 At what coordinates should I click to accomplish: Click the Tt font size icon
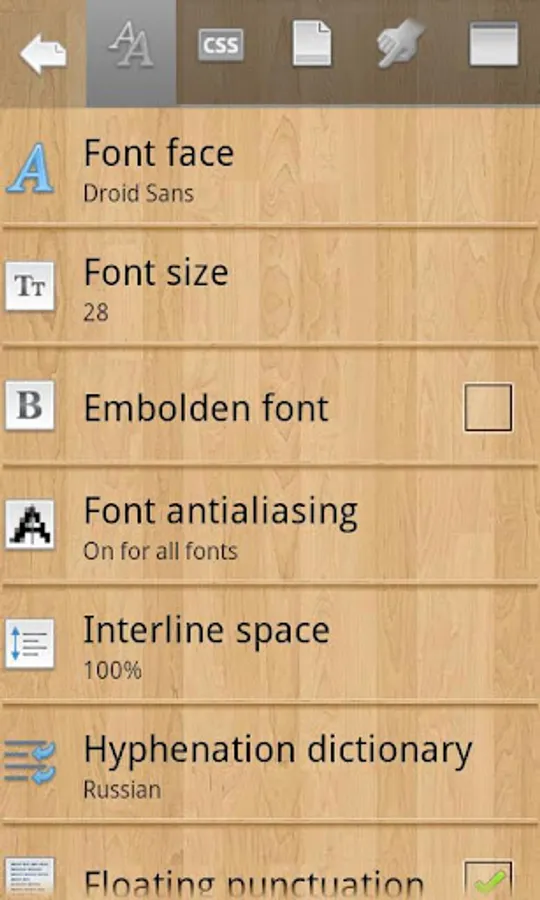pyautogui.click(x=30, y=286)
